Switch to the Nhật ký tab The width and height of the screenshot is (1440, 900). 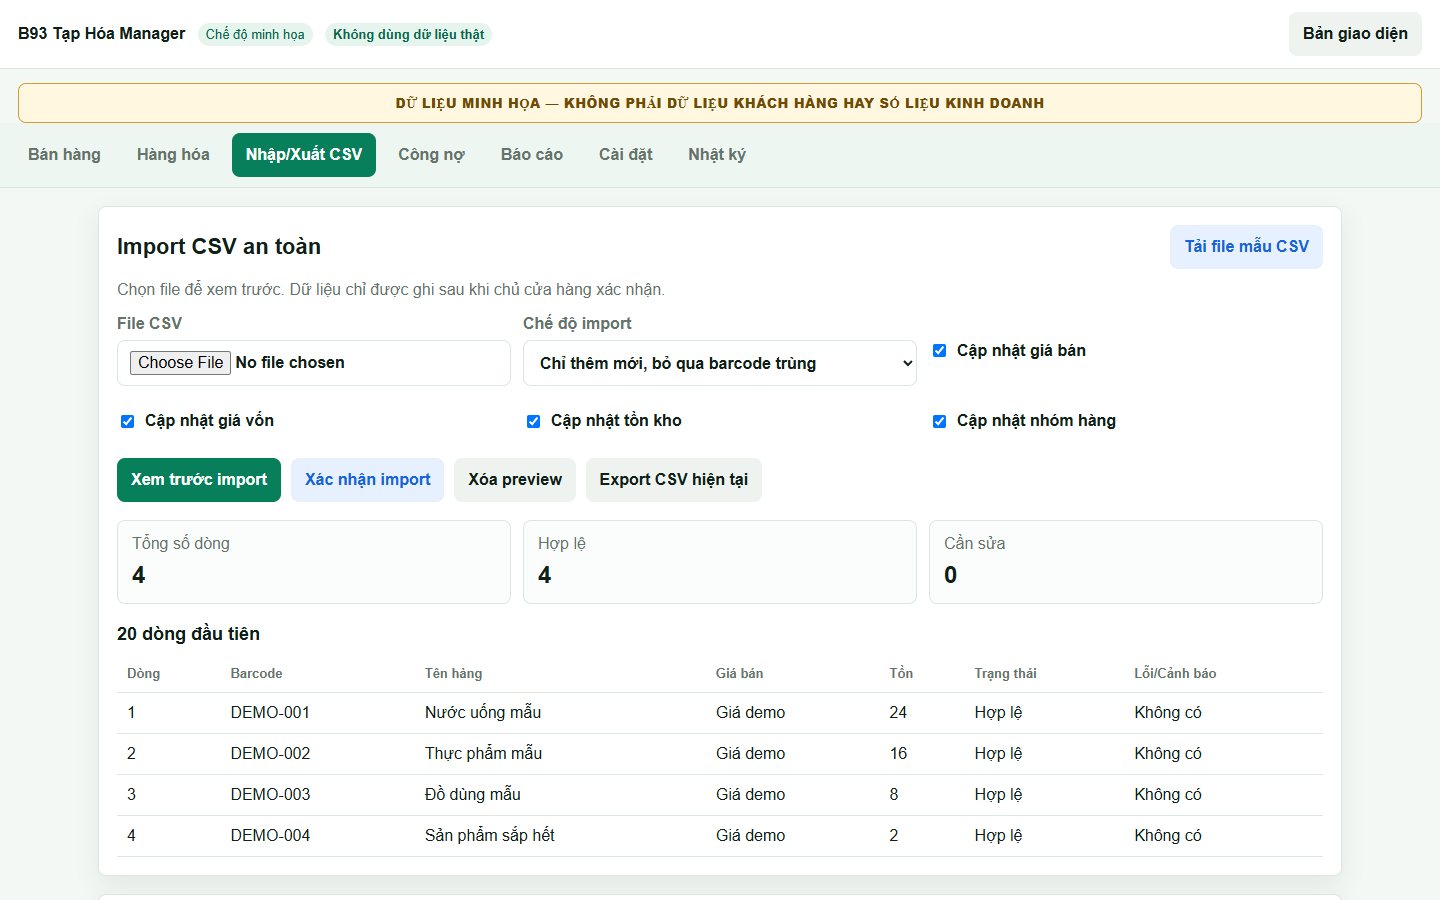717,155
